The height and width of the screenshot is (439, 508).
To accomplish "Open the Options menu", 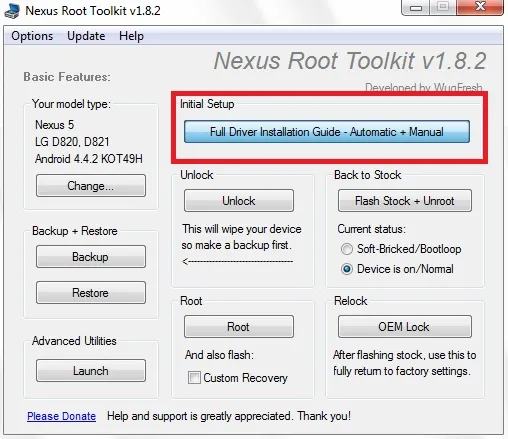I will 32,36.
